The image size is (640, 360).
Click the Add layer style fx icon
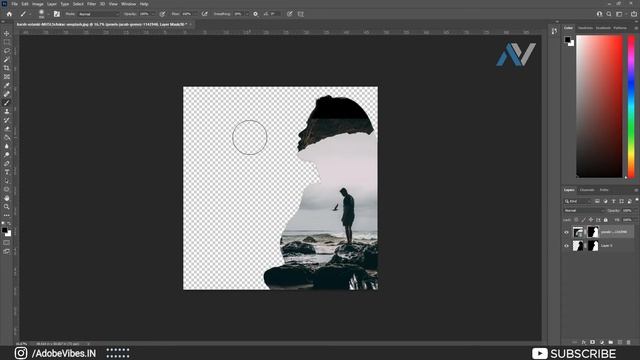pos(584,342)
